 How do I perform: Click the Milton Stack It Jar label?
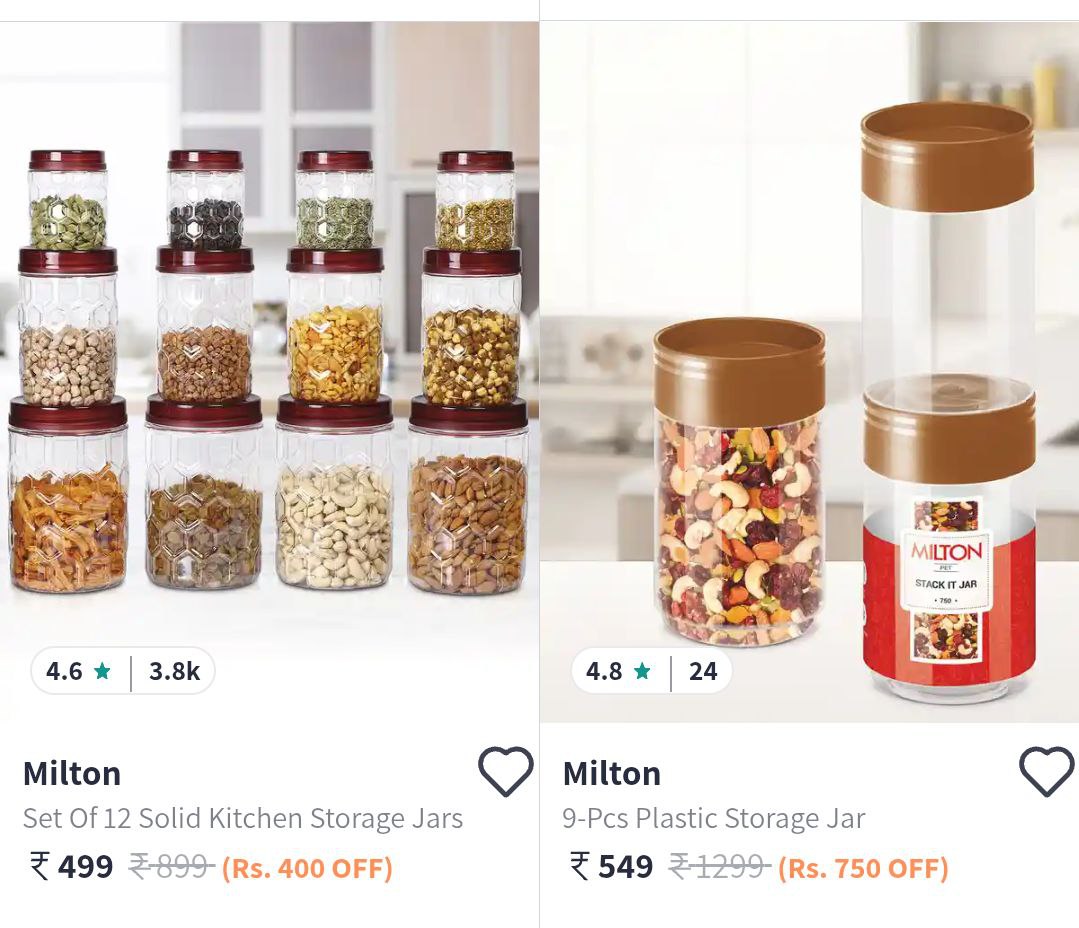pos(946,569)
